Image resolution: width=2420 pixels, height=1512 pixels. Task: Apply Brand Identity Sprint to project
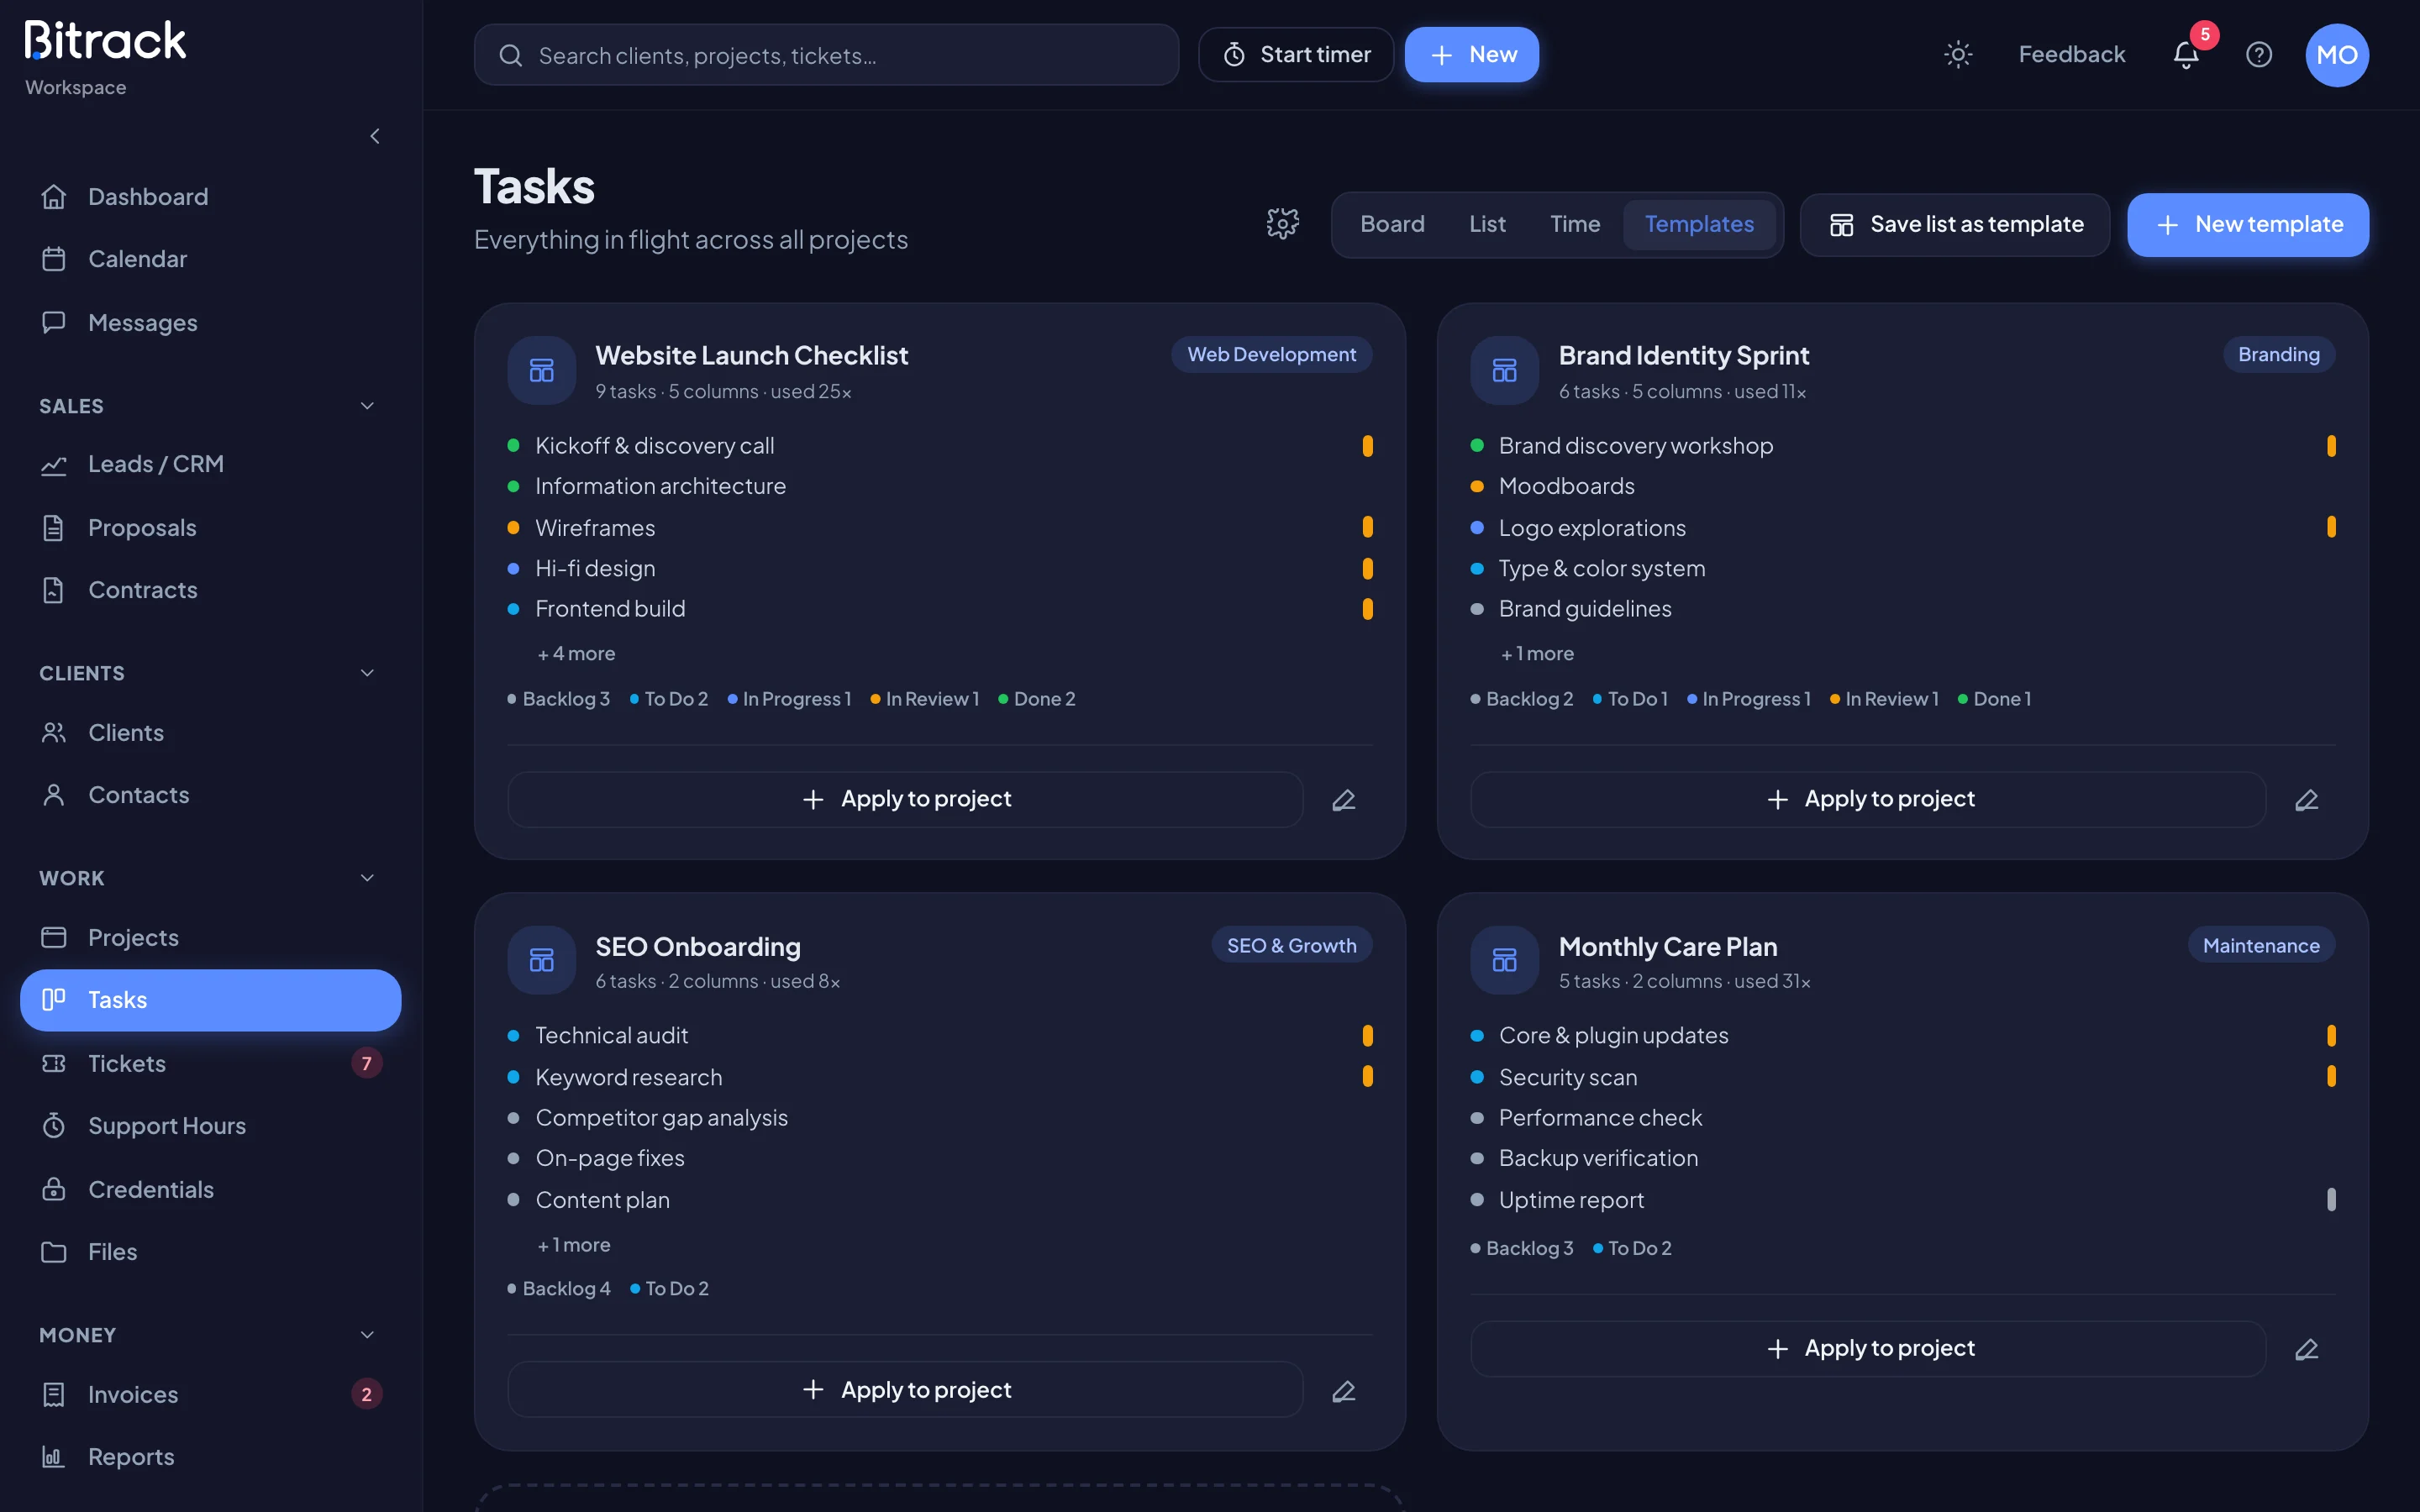[1868, 799]
